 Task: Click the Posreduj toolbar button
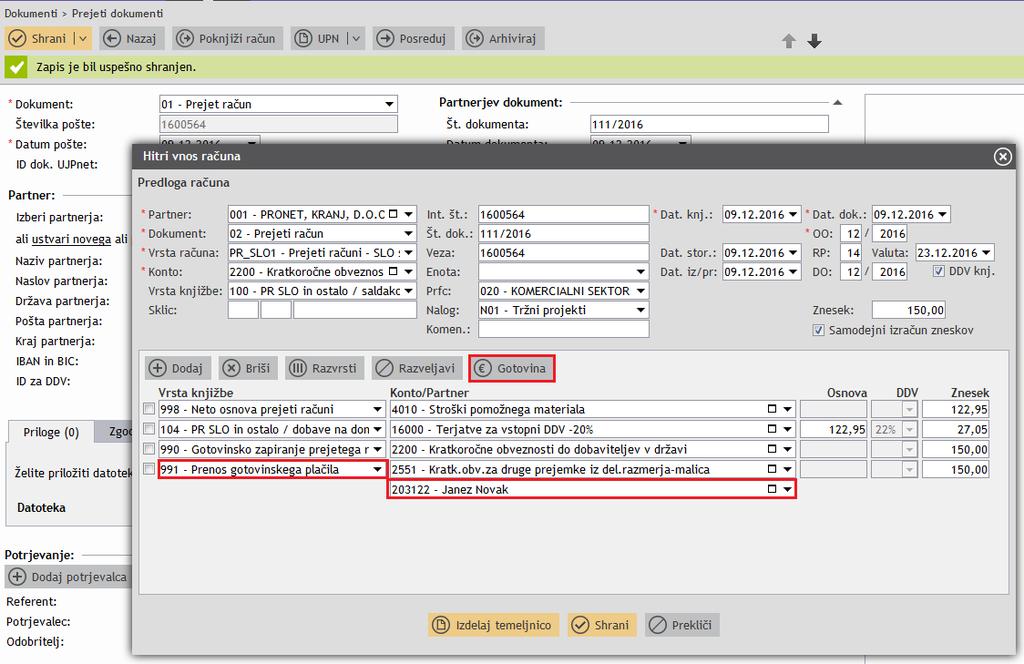[x=413, y=39]
